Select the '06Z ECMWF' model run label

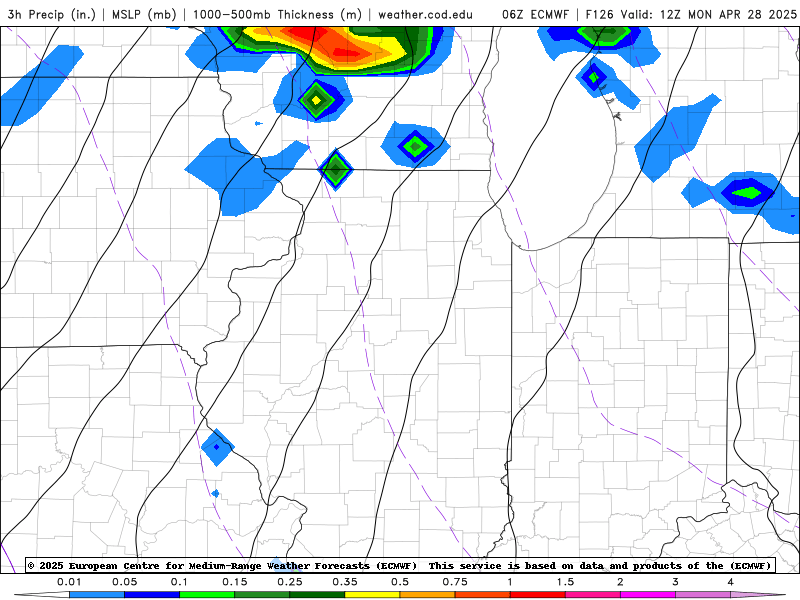pyautogui.click(x=535, y=14)
